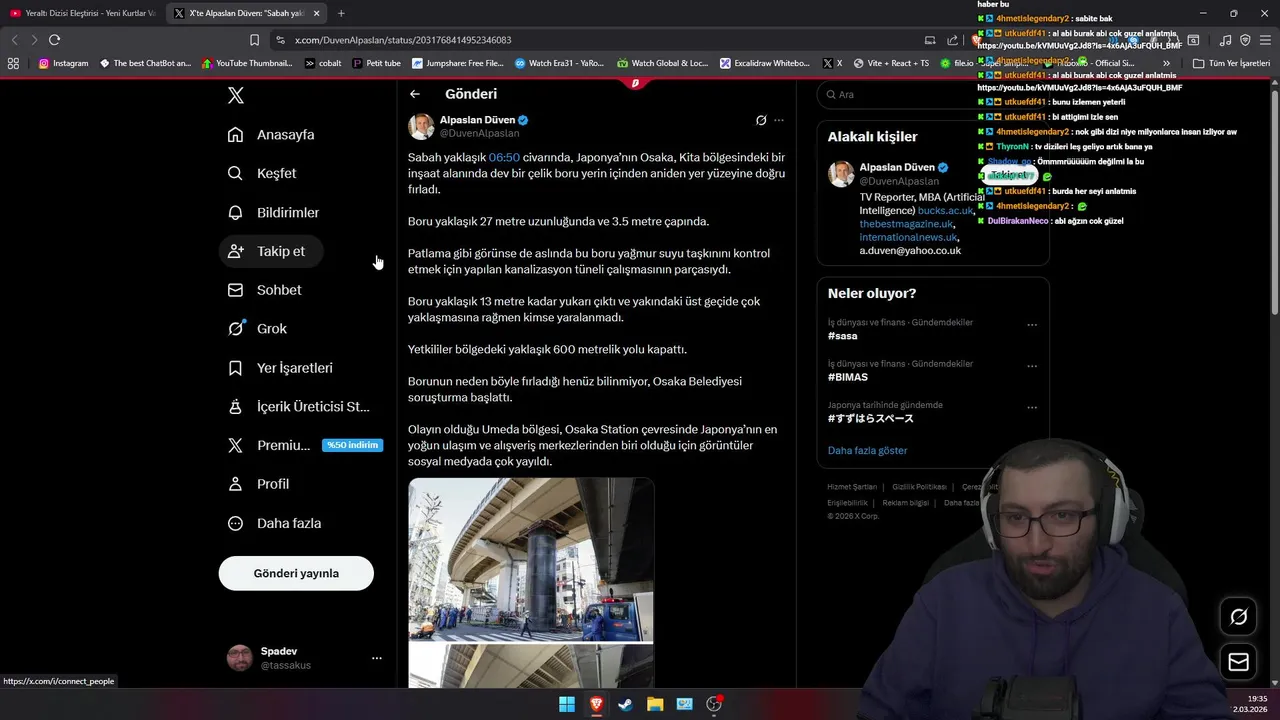Open Jumpshare bookmark
Screen dimensions: 1280x720
tap(457, 63)
